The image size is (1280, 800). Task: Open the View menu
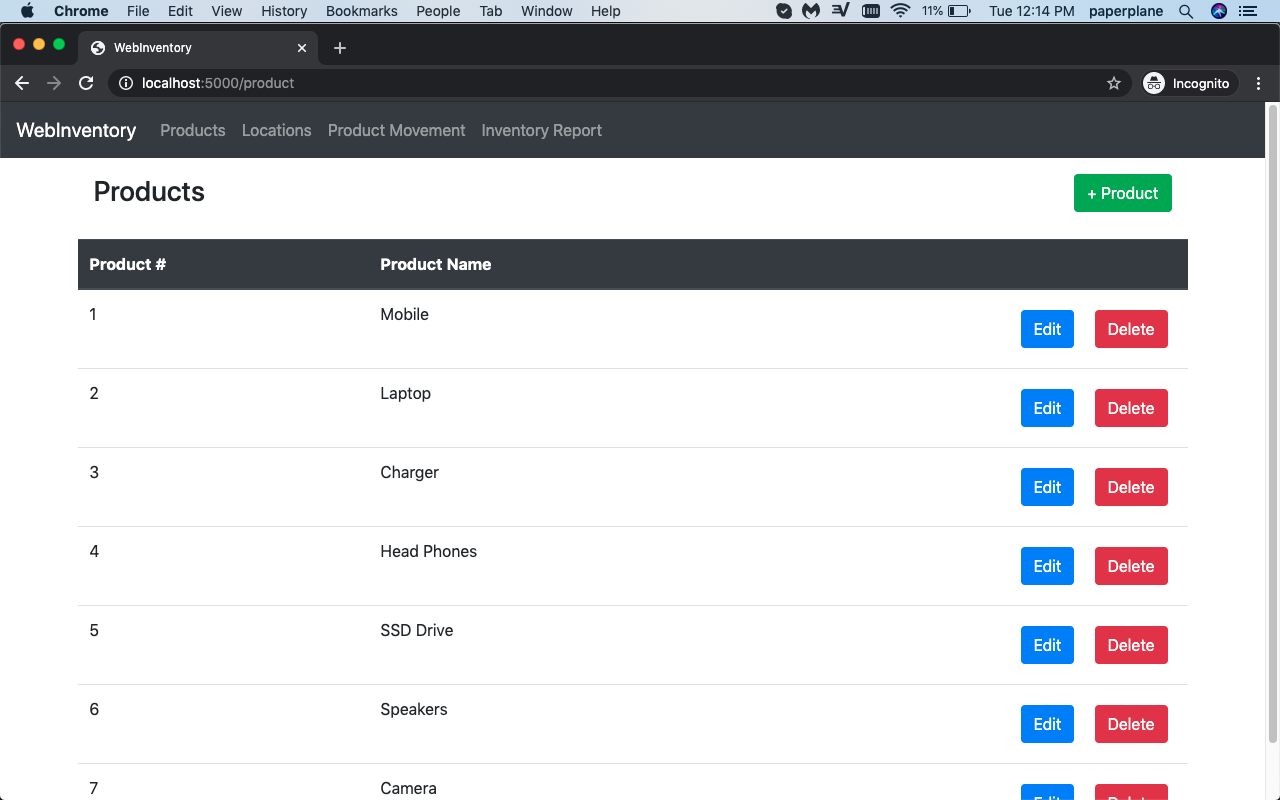227,11
